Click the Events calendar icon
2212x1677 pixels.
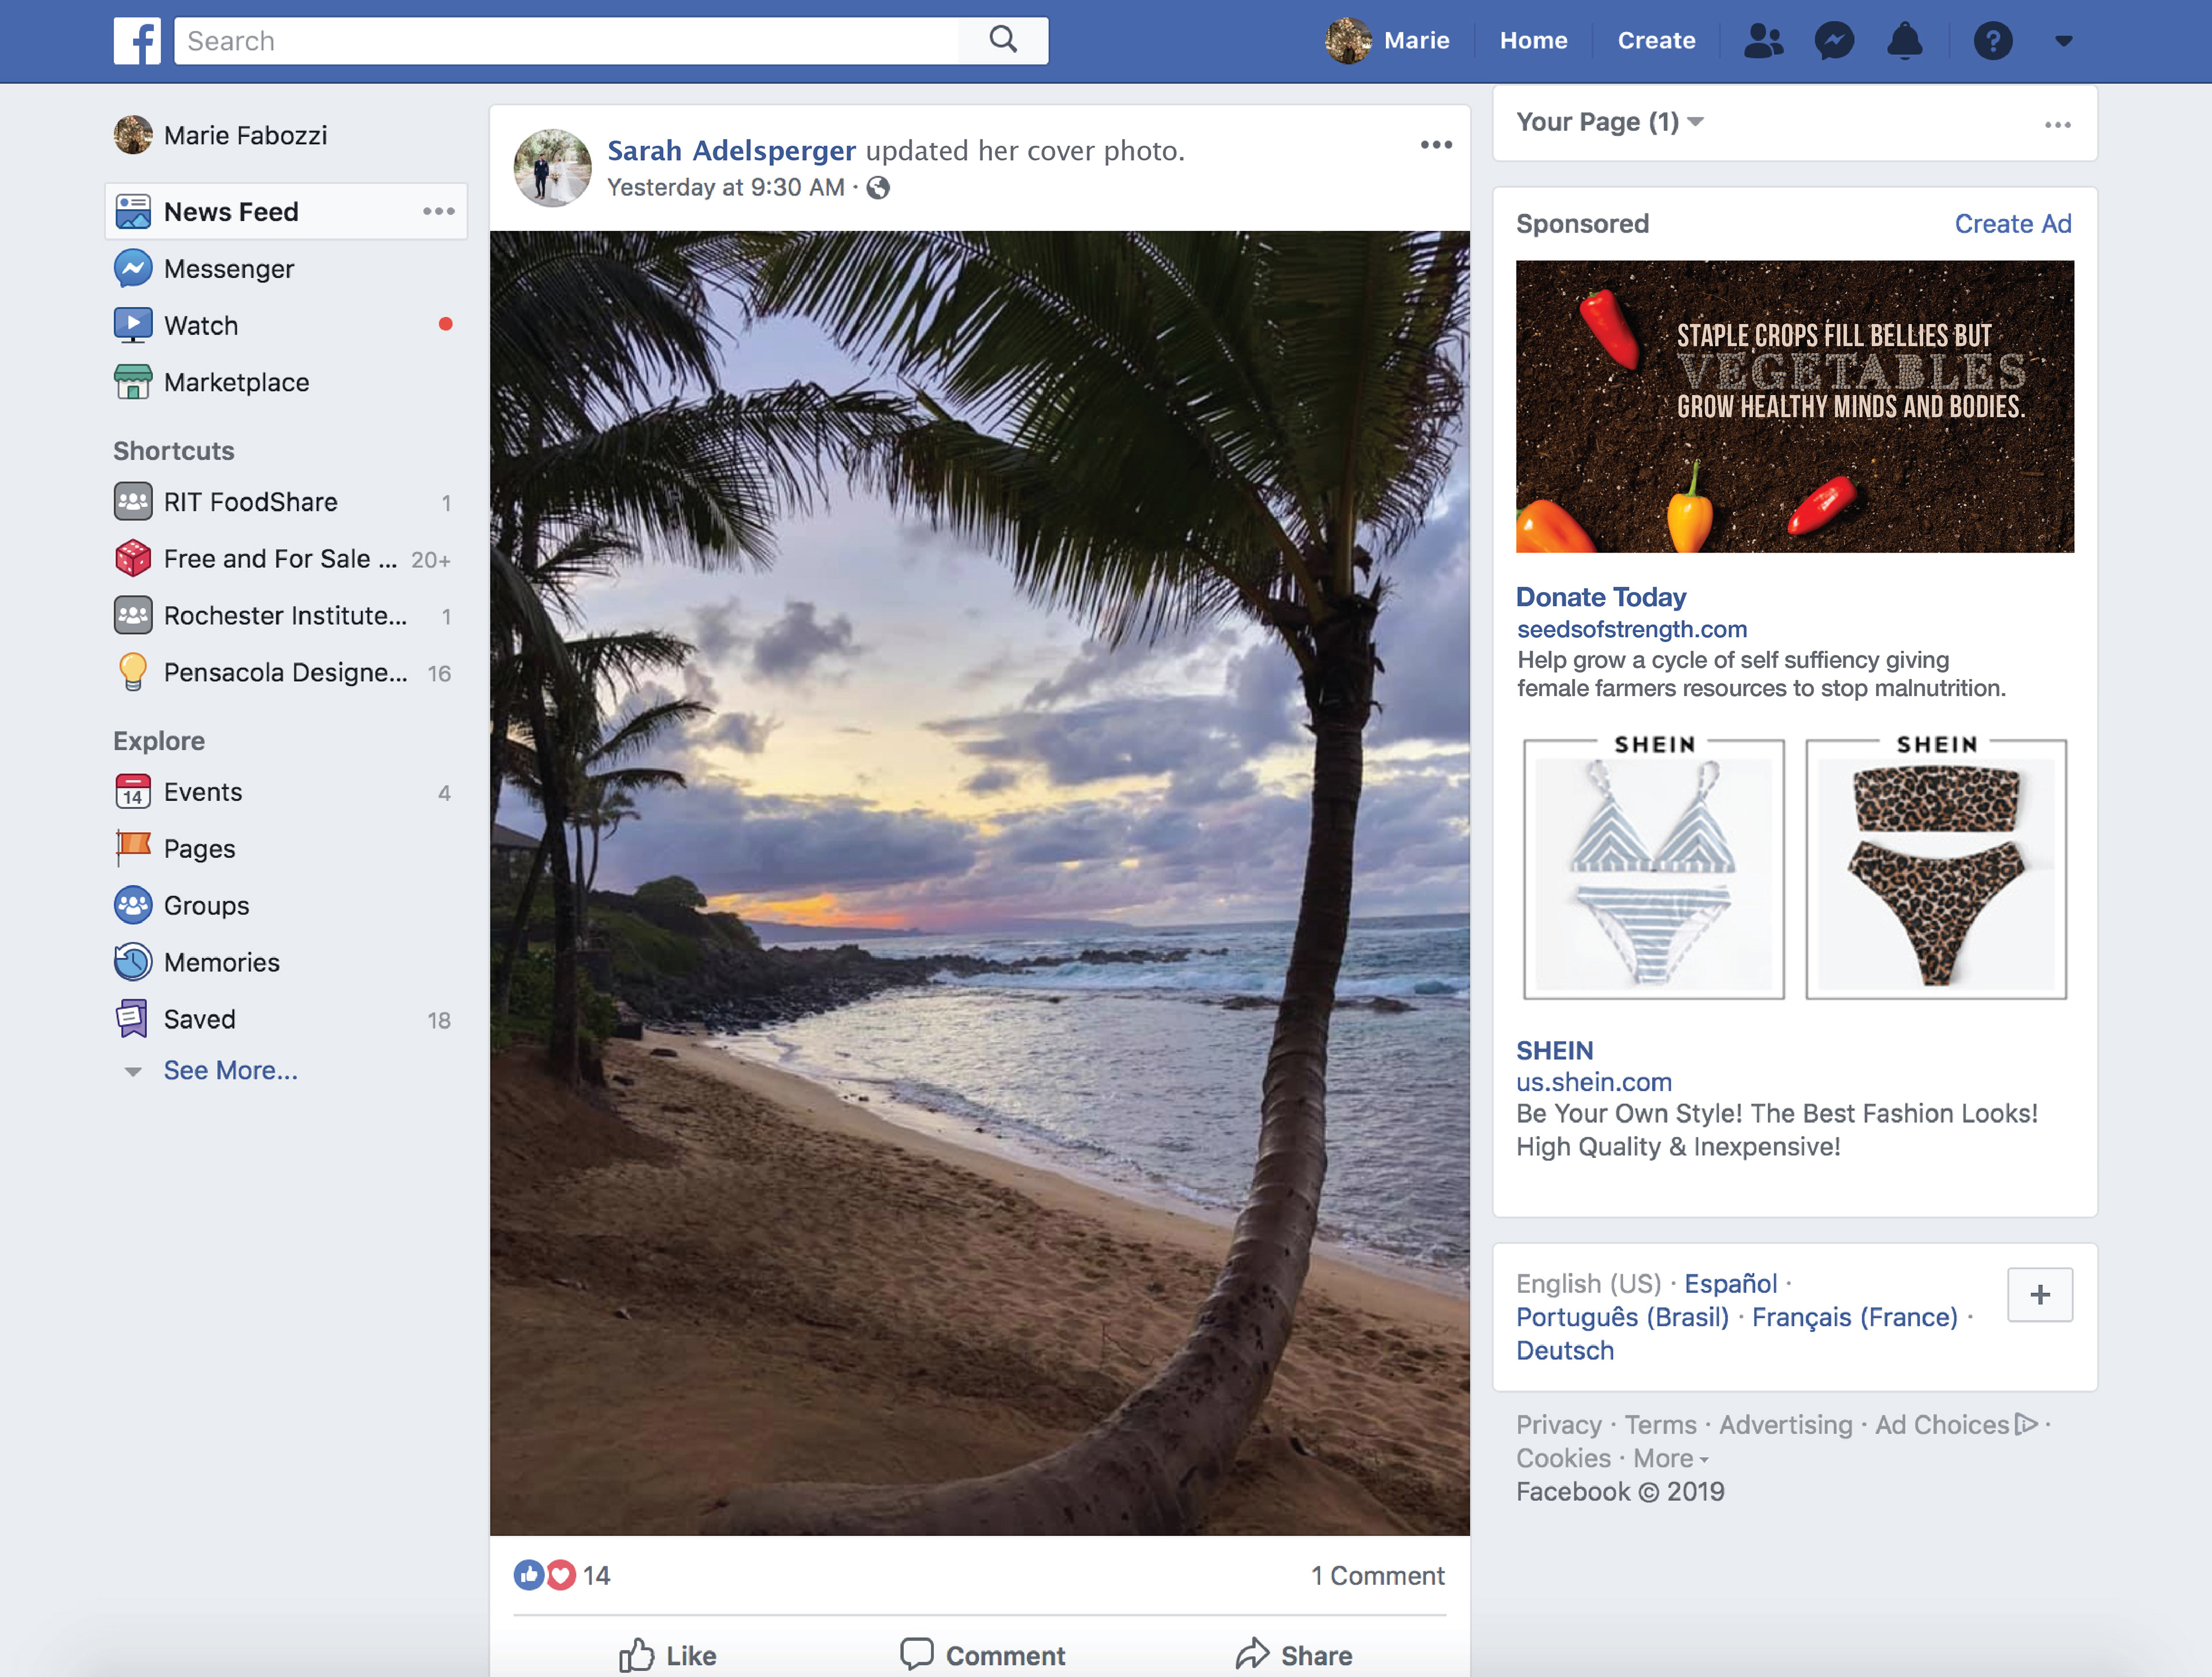(x=133, y=792)
